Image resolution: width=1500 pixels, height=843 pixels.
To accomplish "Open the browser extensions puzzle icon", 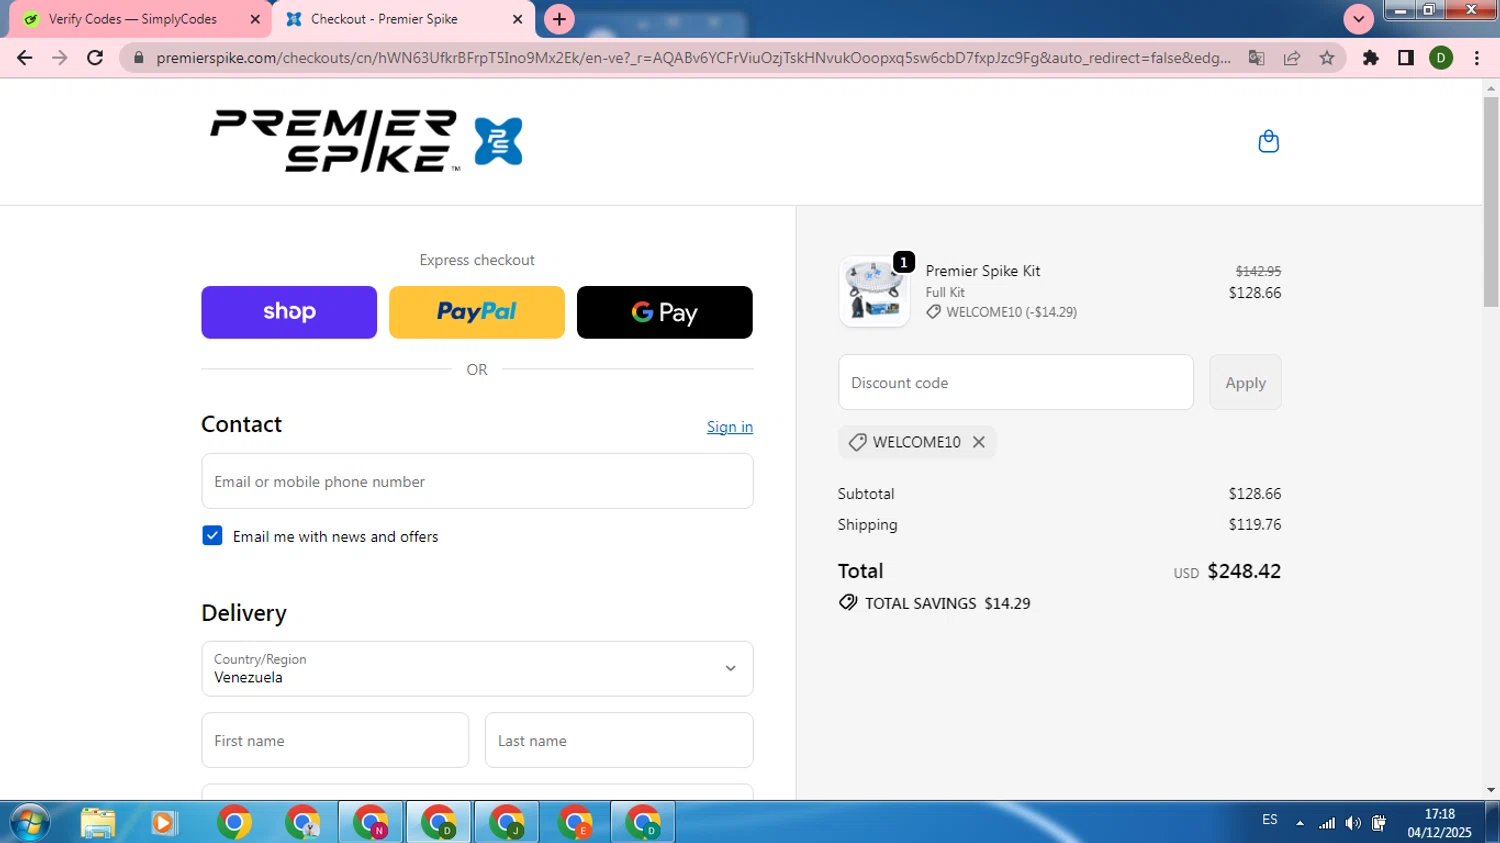I will pos(1371,58).
